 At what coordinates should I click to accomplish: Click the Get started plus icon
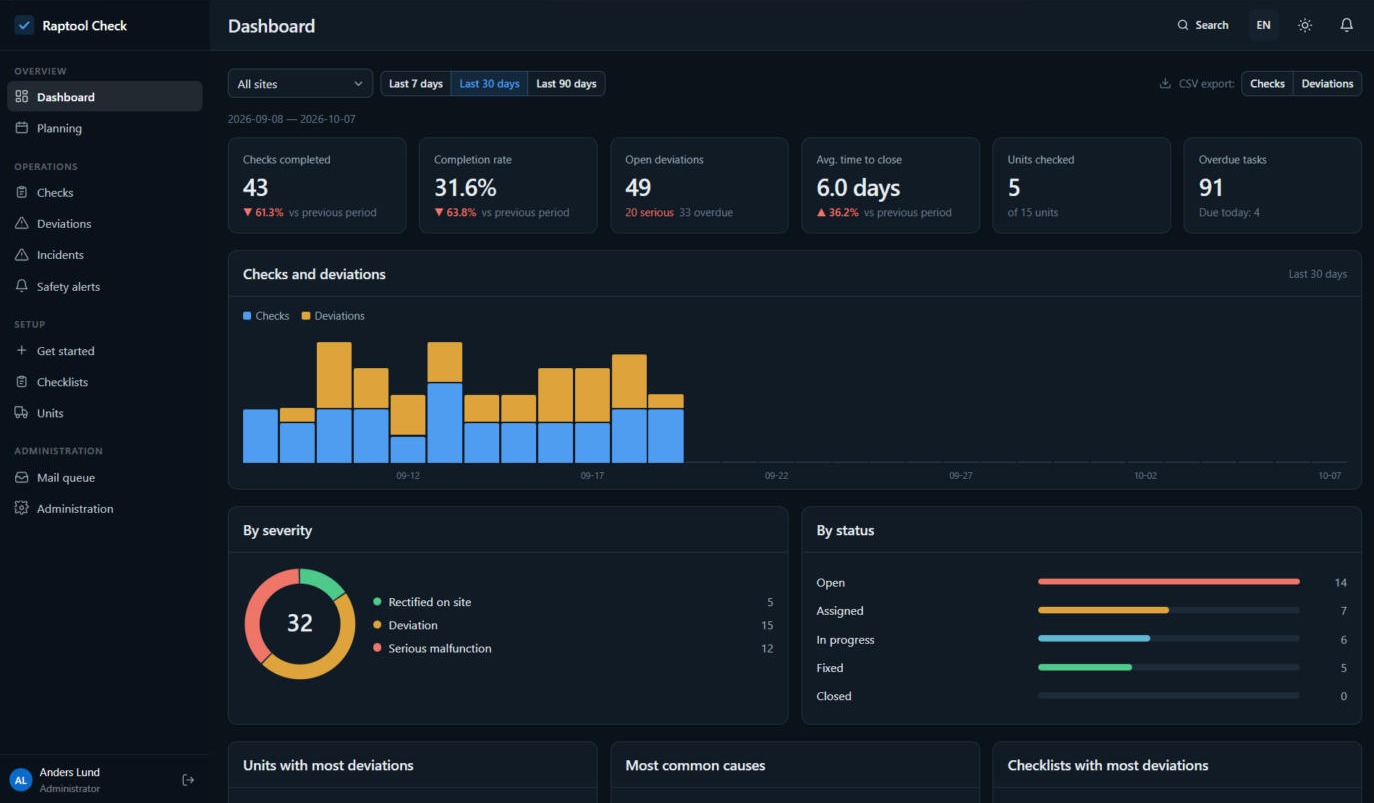pyautogui.click(x=22, y=351)
